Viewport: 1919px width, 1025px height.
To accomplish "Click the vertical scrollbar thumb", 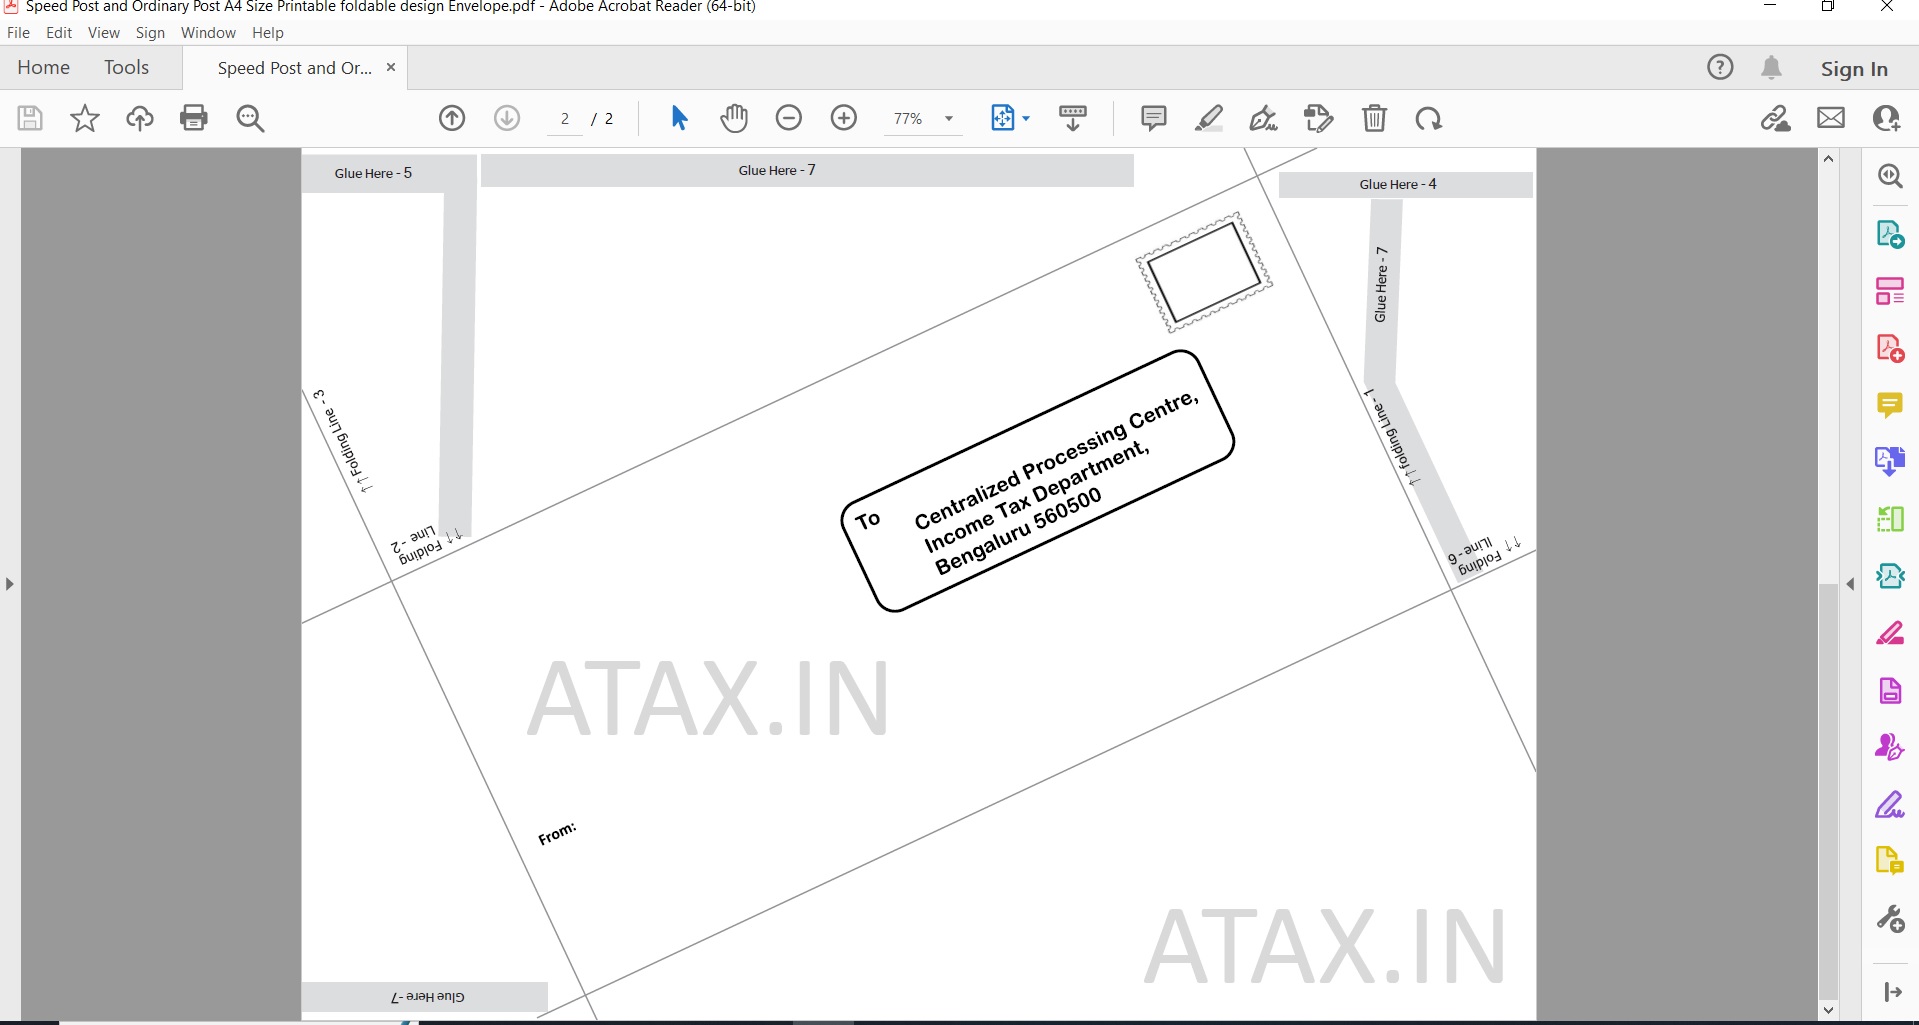I will tap(1828, 791).
